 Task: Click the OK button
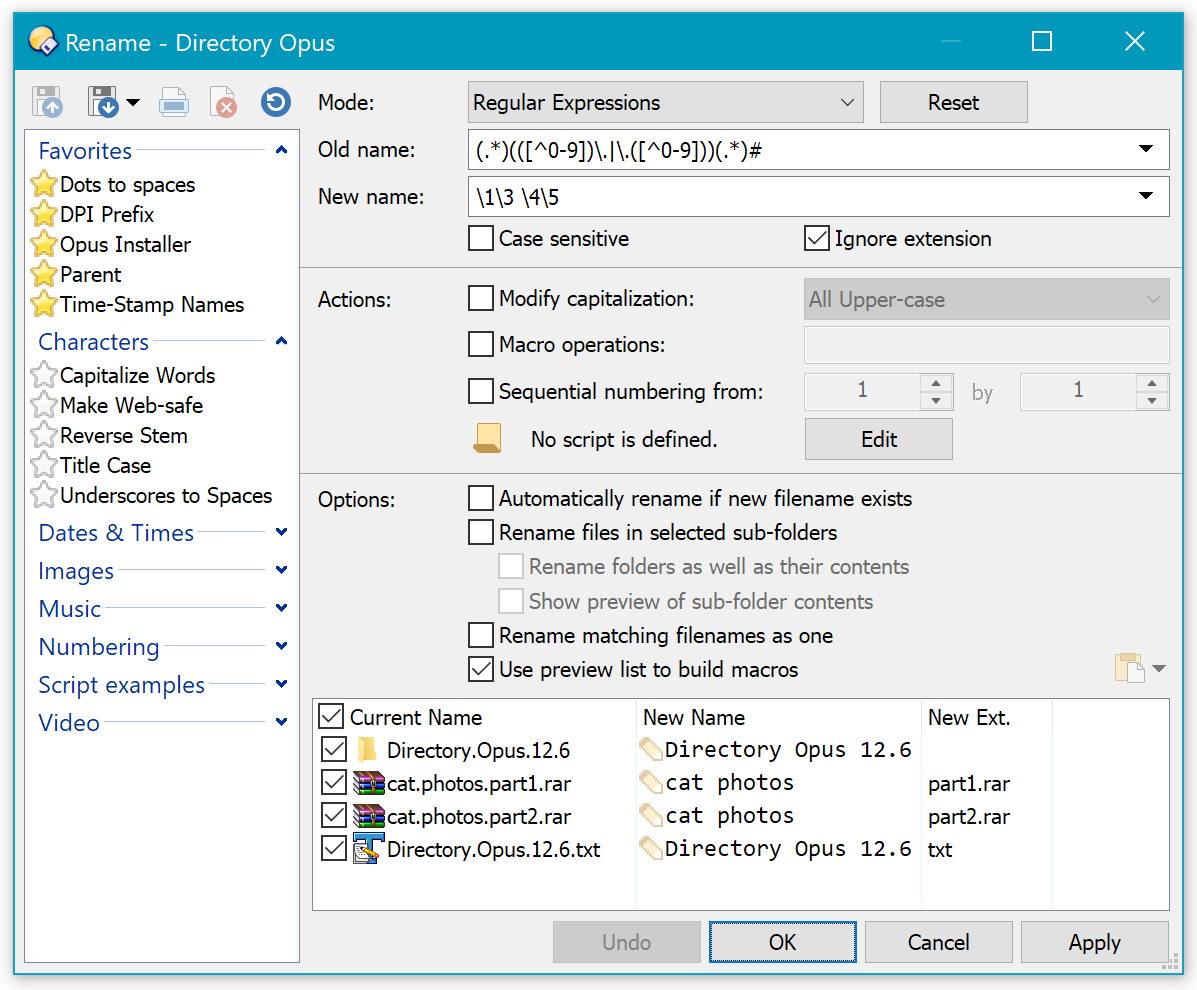[x=782, y=942]
